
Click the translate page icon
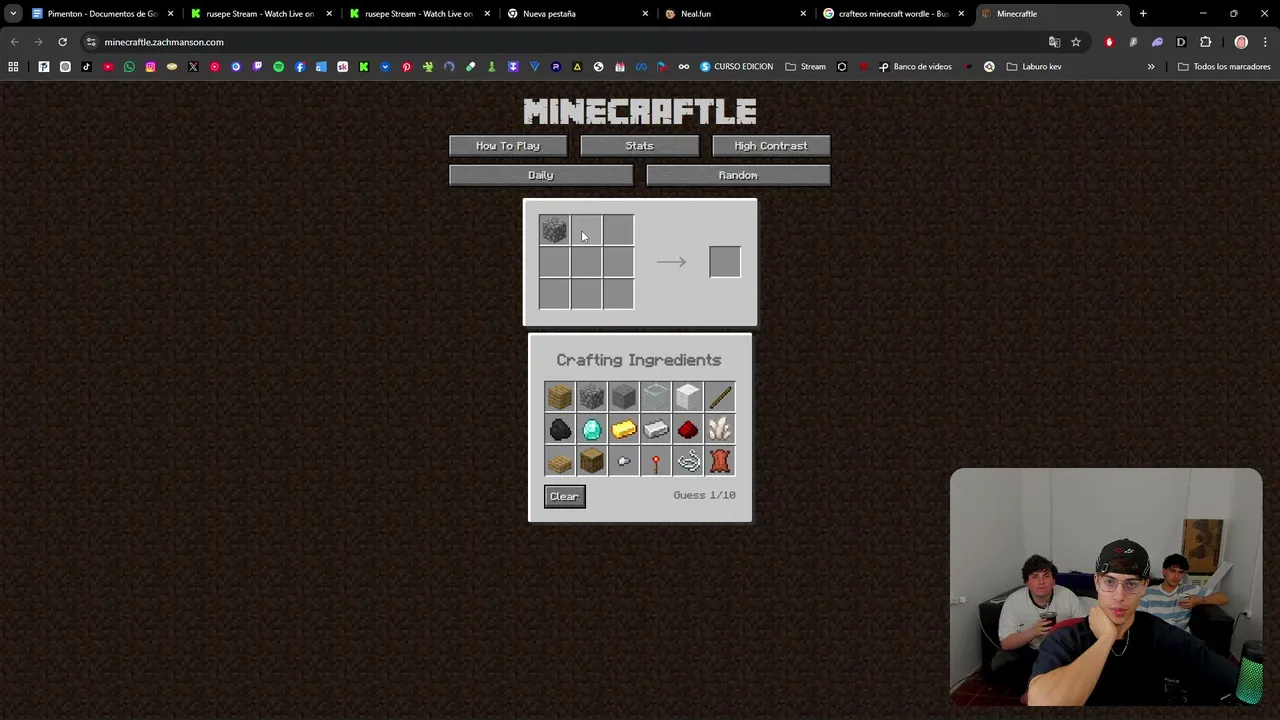pyautogui.click(x=1054, y=42)
